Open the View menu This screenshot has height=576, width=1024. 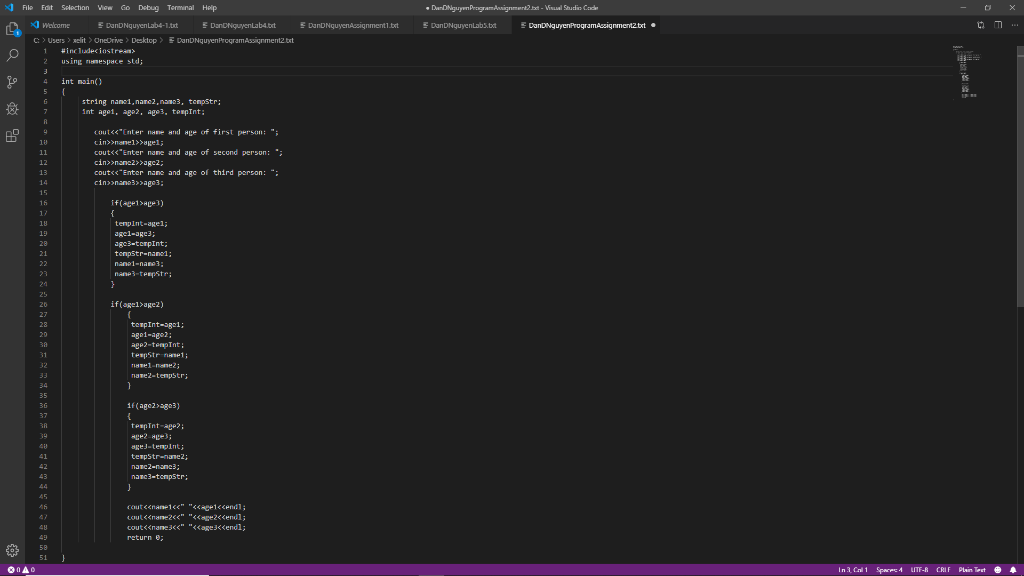(x=105, y=8)
